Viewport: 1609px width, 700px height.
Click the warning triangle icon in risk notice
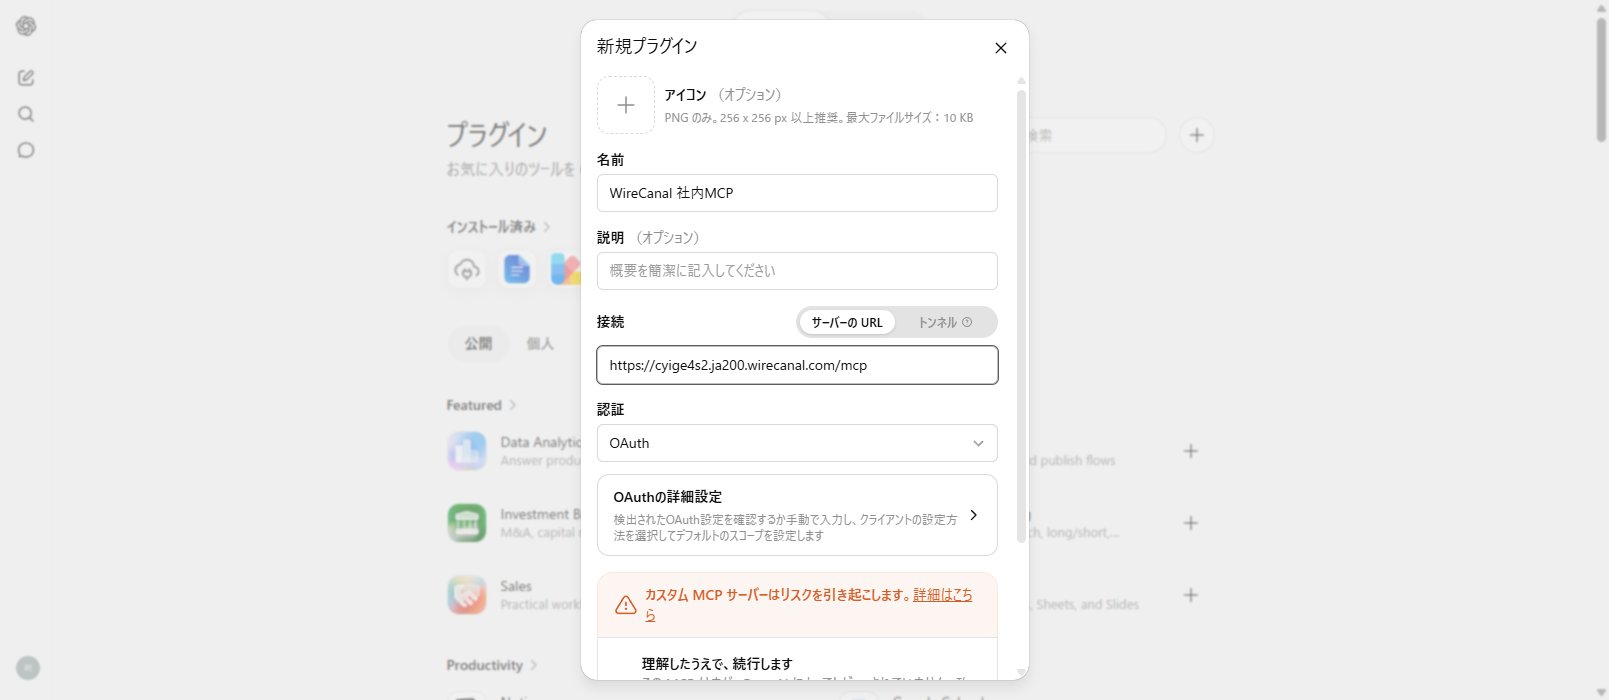[x=626, y=605]
